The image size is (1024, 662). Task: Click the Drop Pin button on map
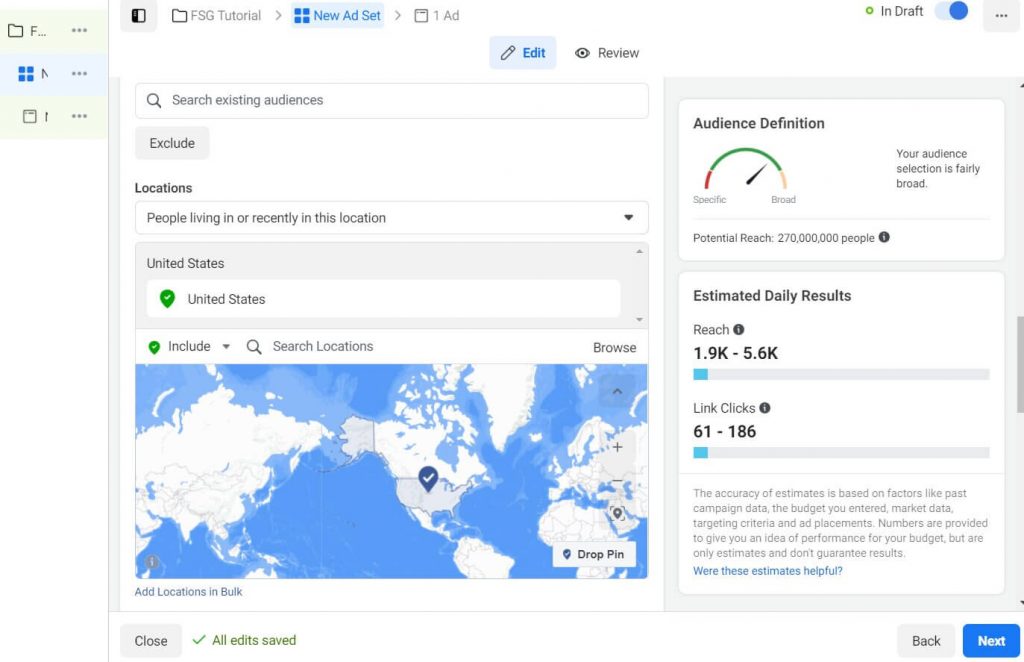pos(594,554)
